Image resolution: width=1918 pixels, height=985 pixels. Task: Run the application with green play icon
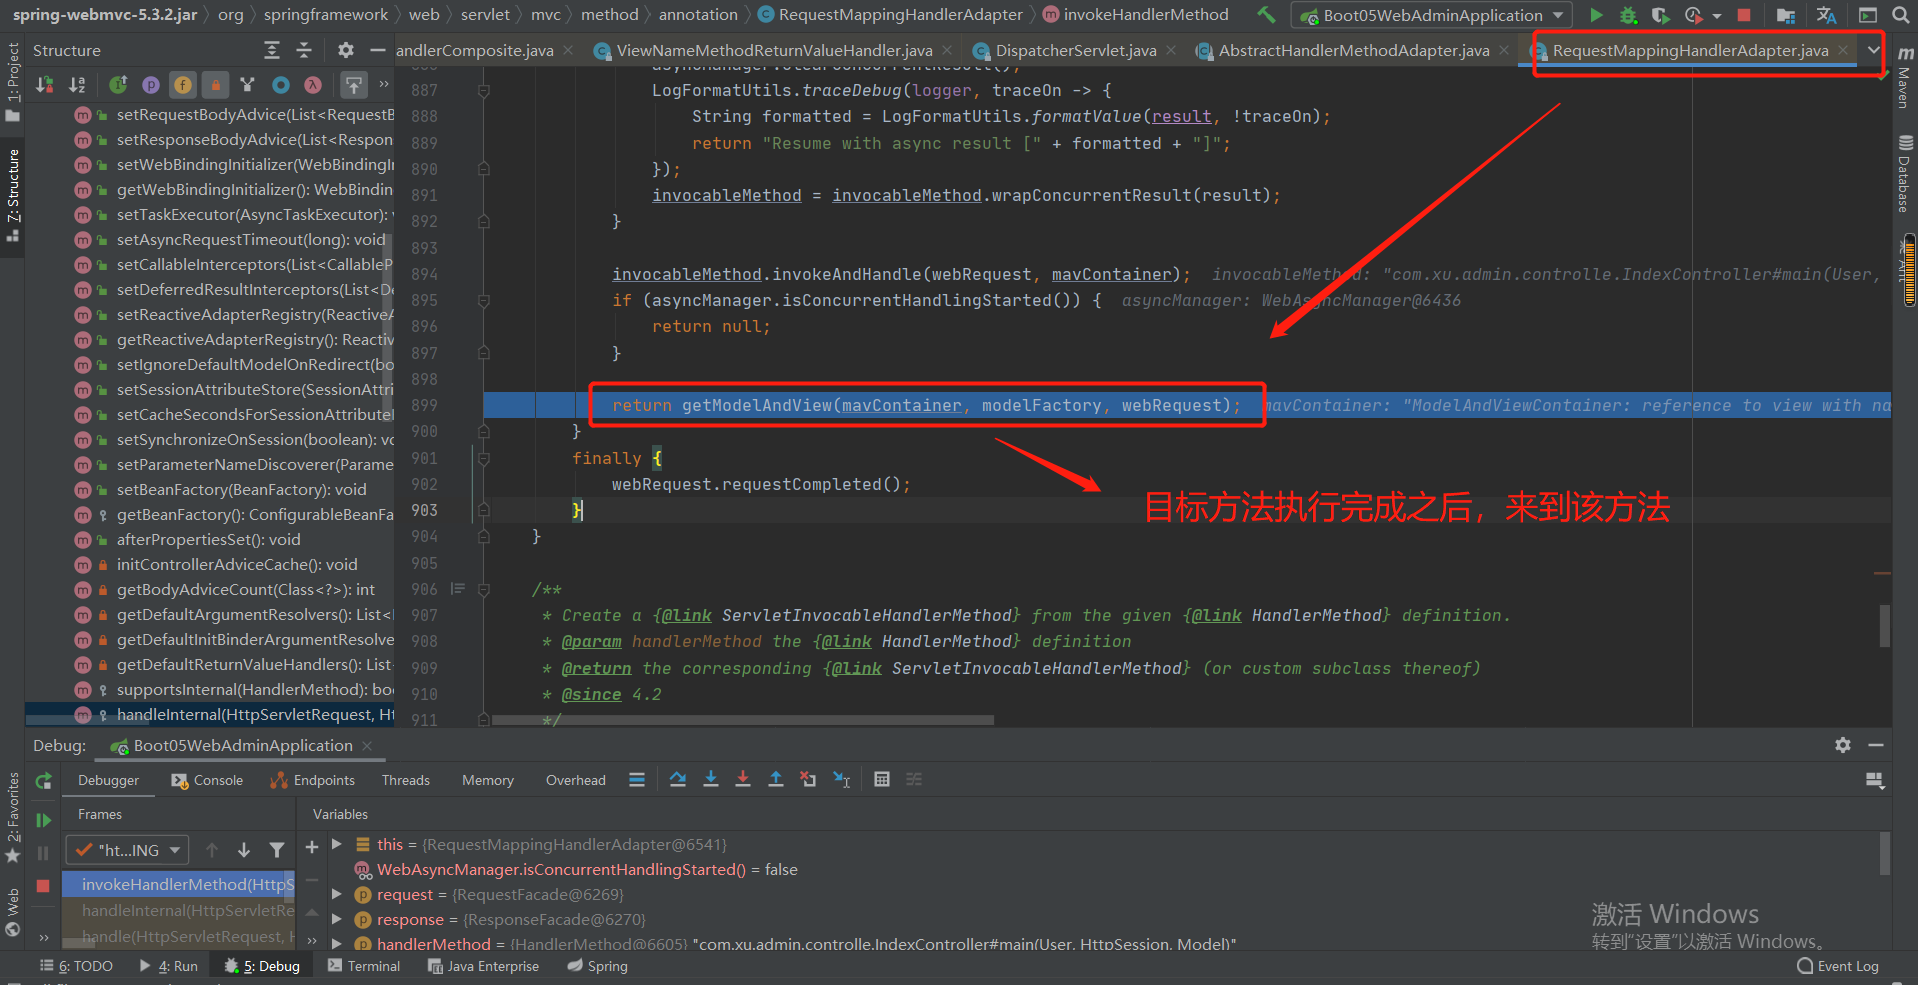[1596, 15]
